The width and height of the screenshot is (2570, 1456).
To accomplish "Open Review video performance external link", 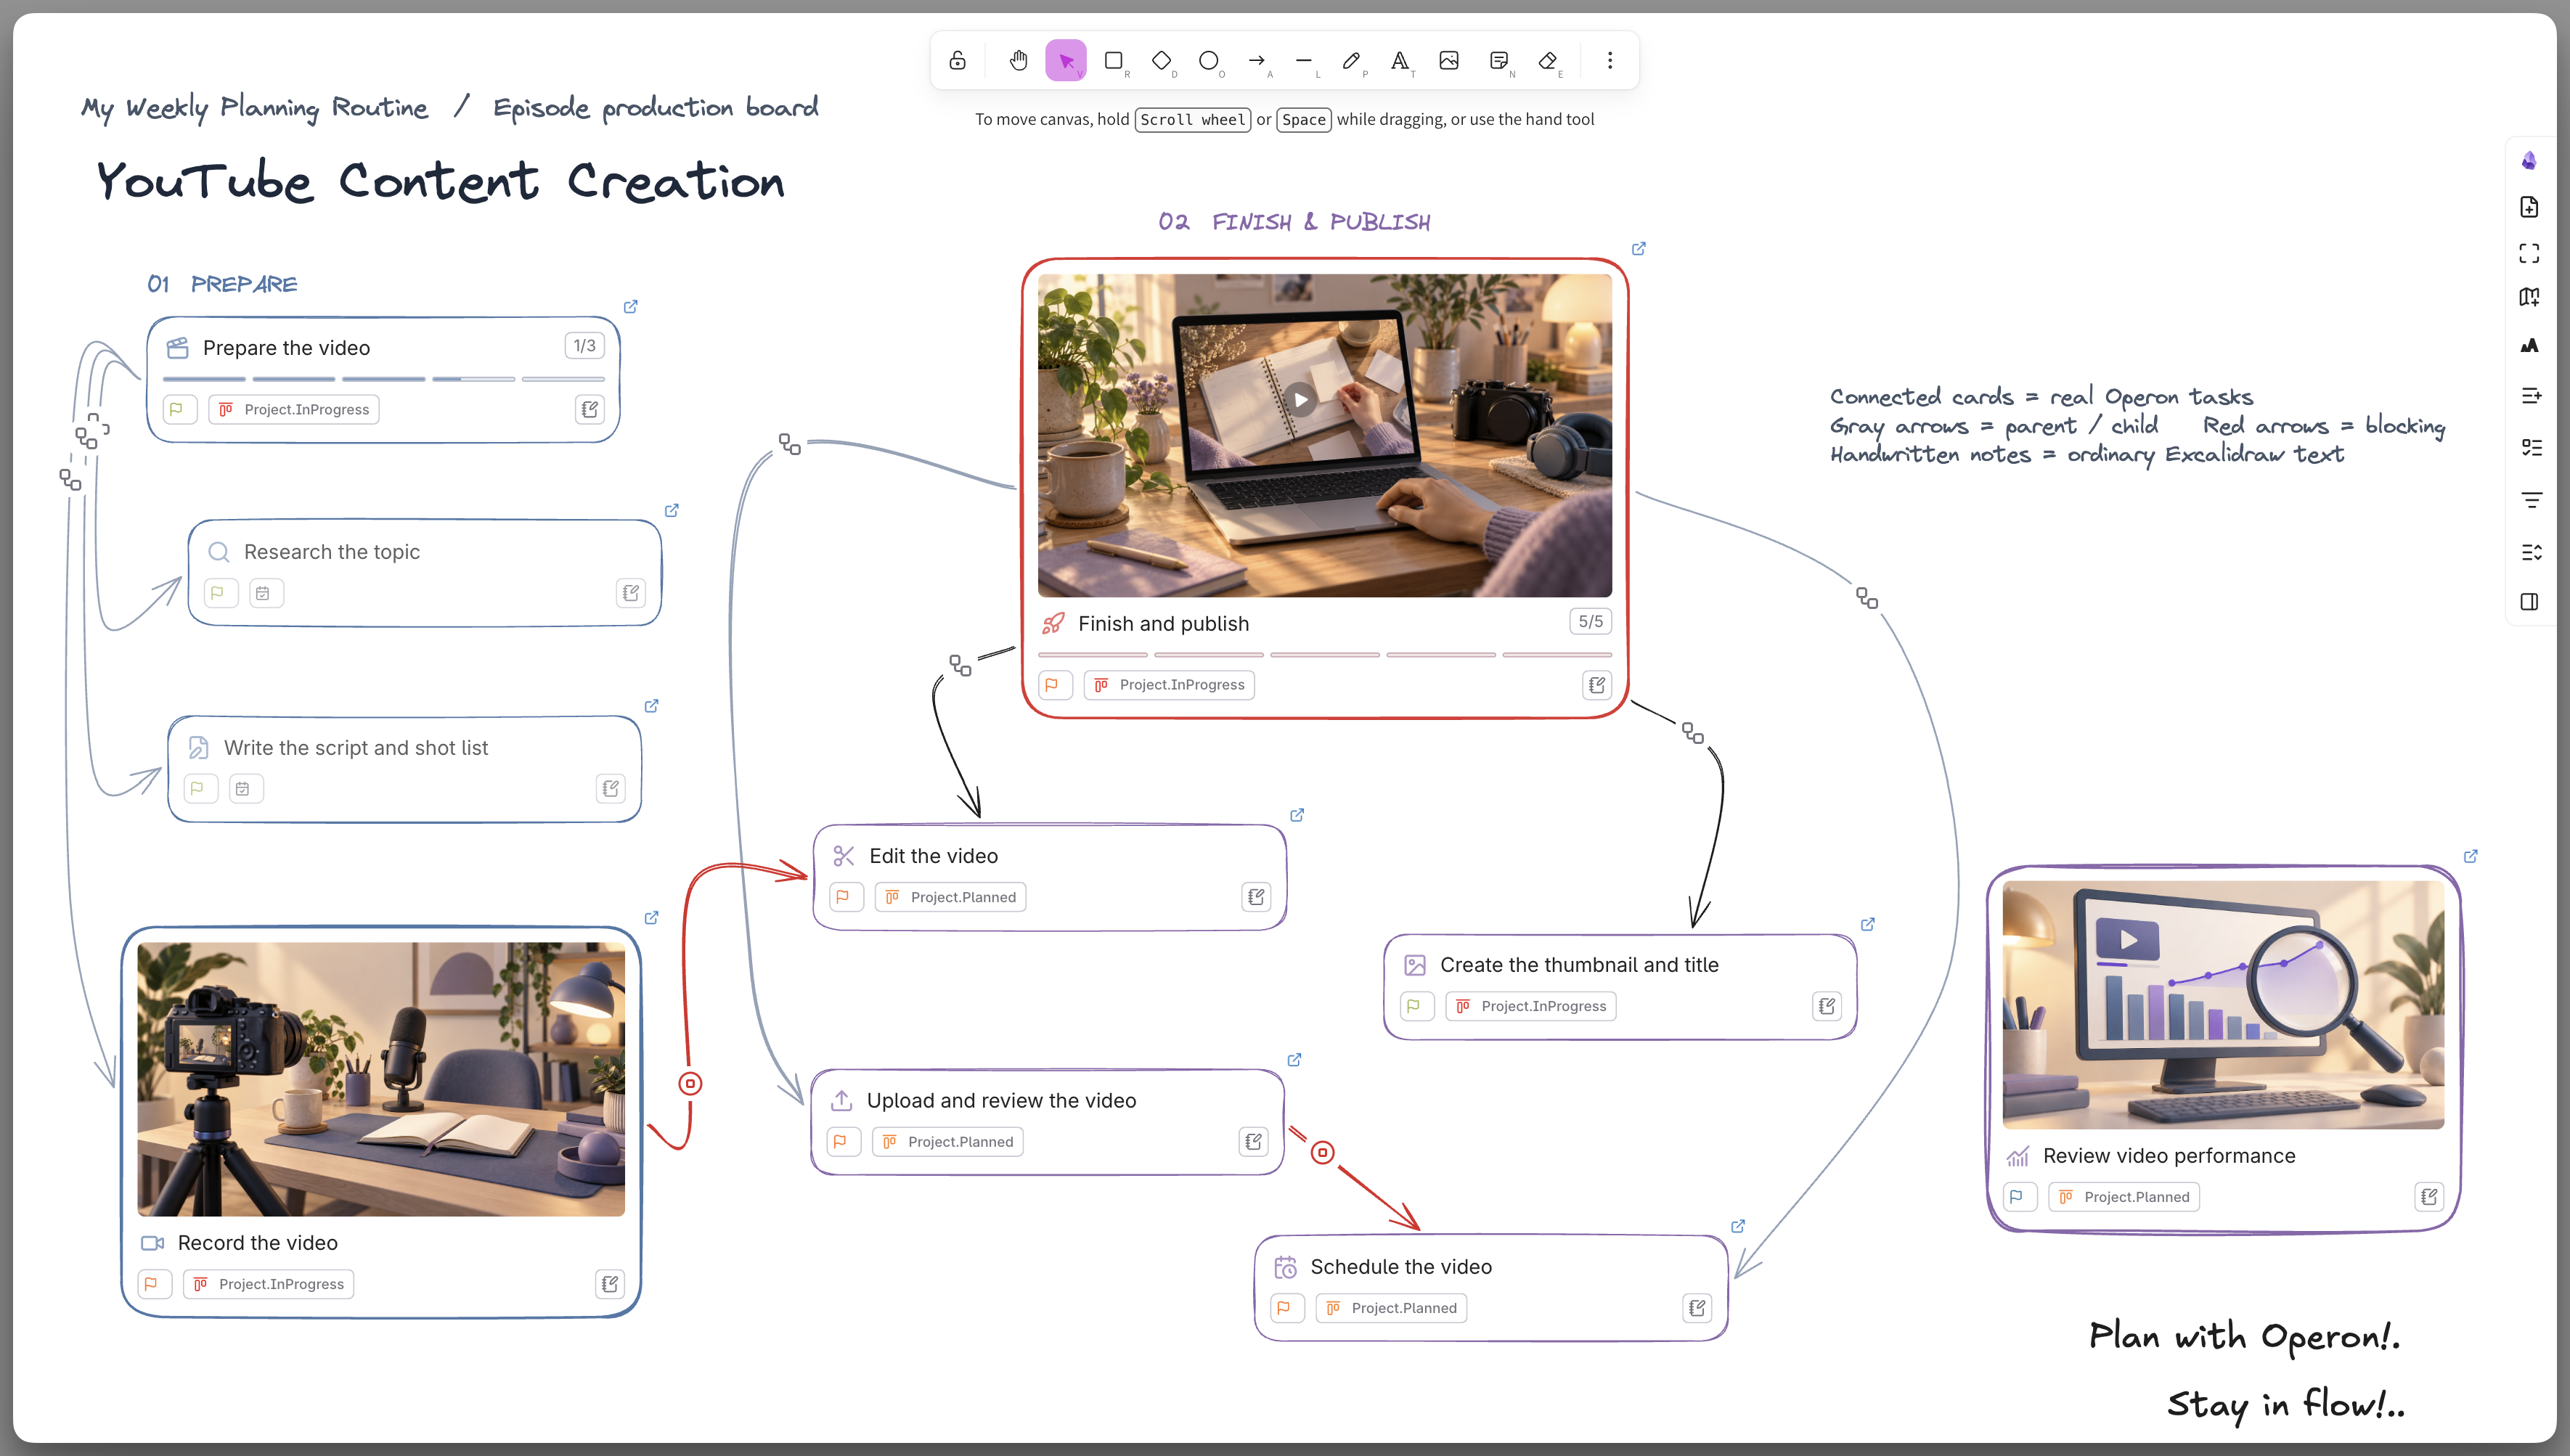I will point(2471,856).
